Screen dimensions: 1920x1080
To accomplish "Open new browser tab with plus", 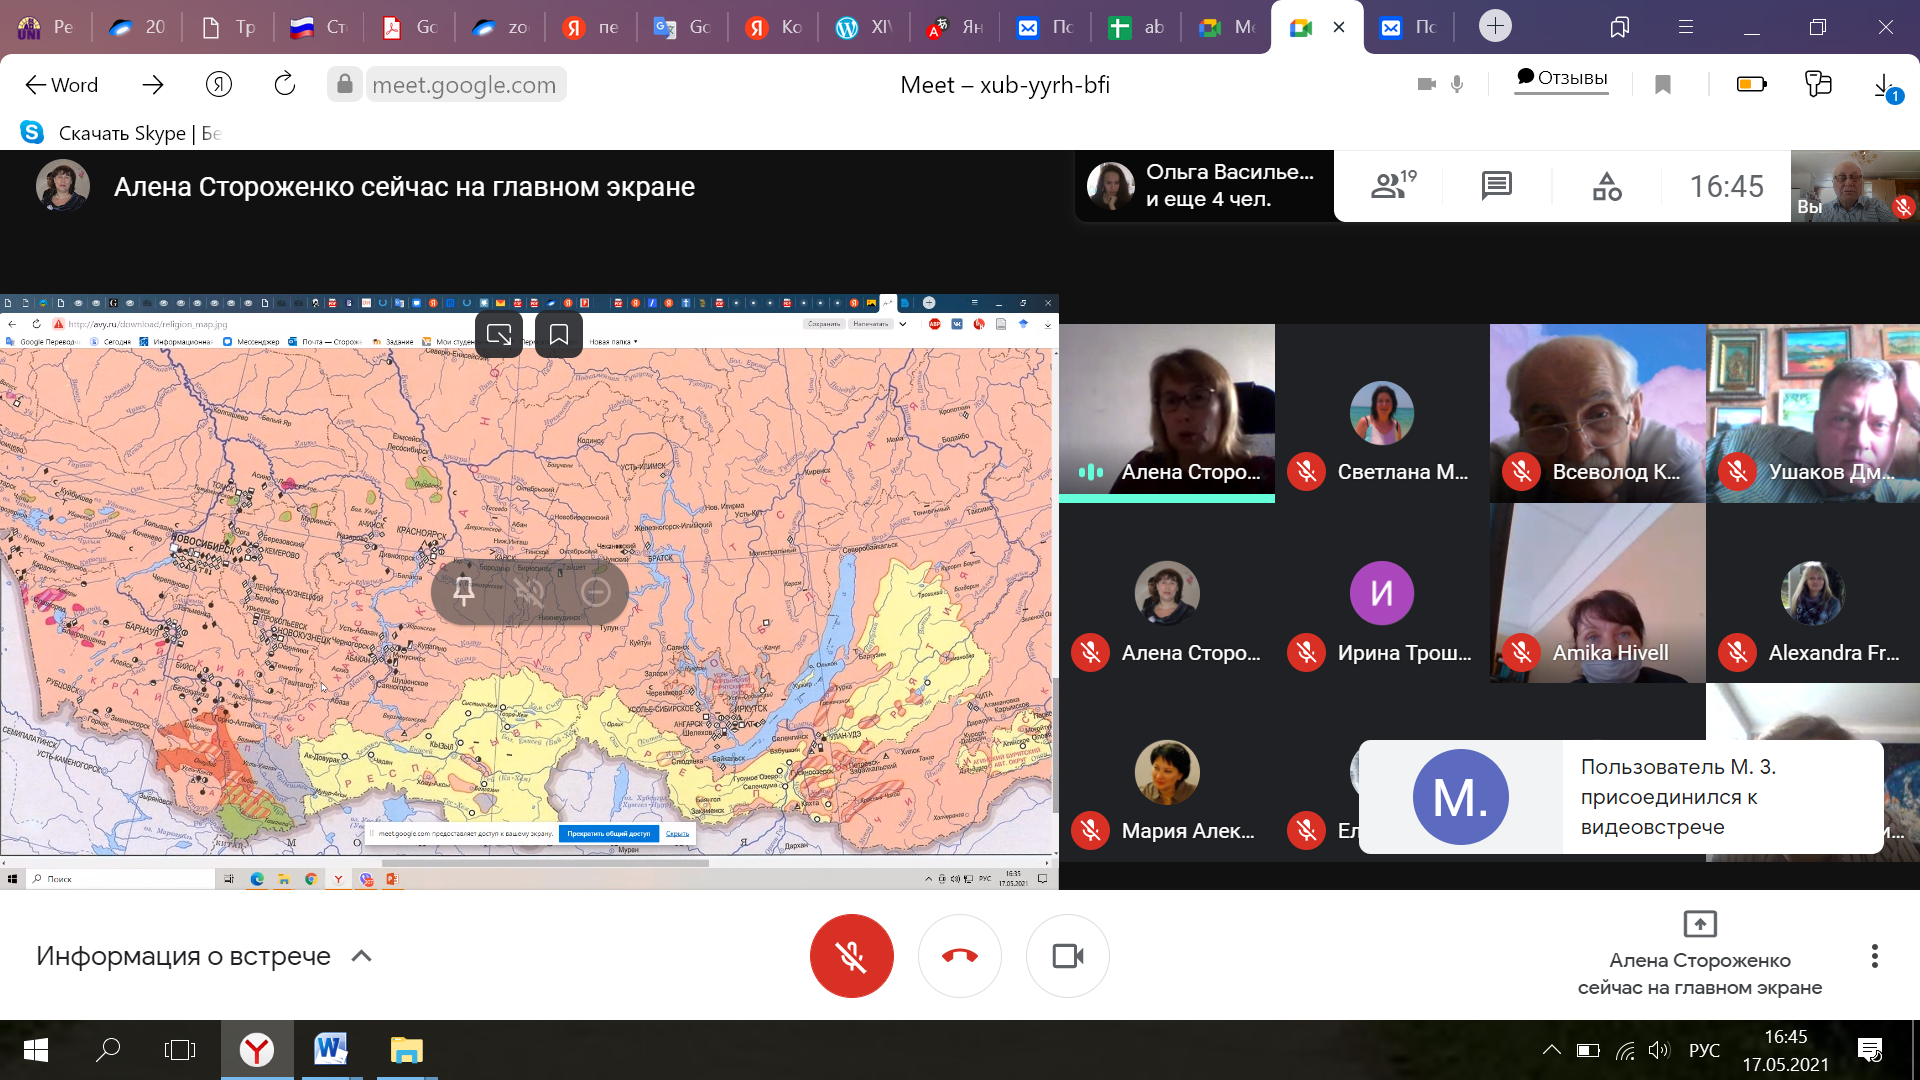I will (x=1495, y=26).
